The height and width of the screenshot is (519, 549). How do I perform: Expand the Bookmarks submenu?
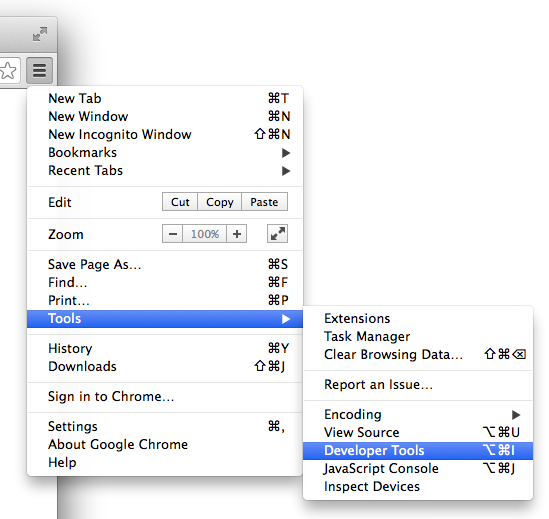pos(165,152)
